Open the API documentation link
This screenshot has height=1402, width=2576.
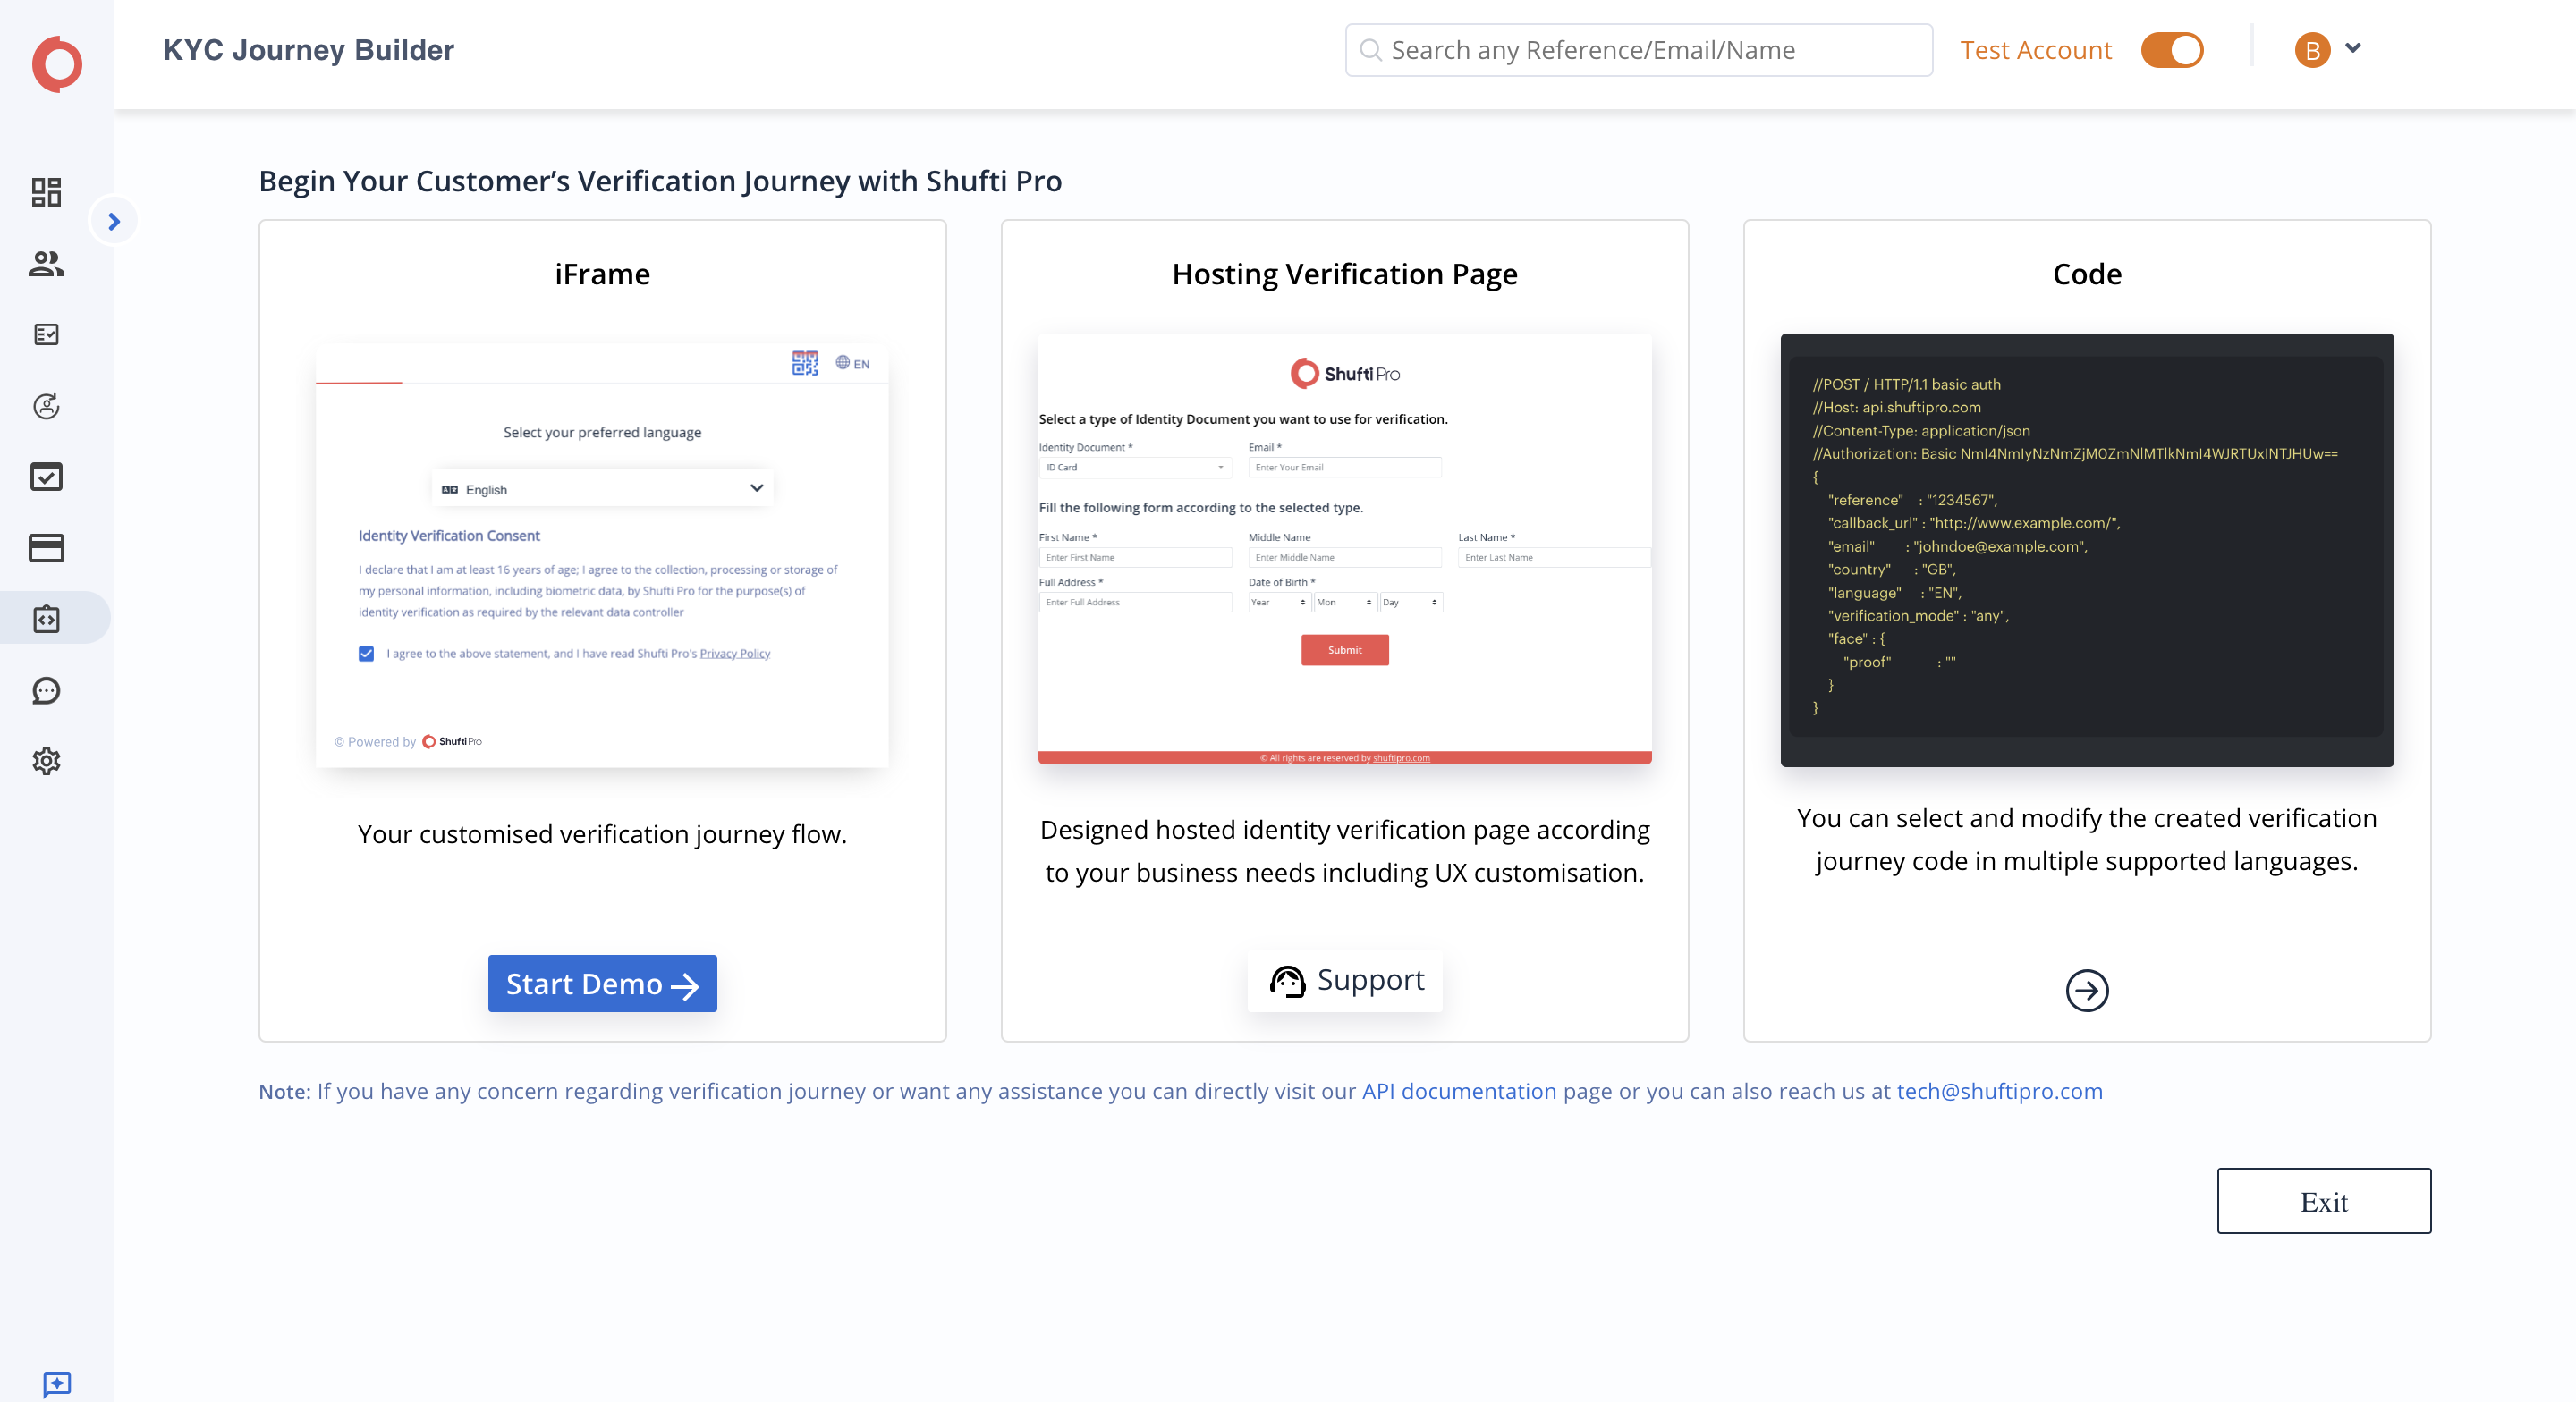point(1459,1091)
